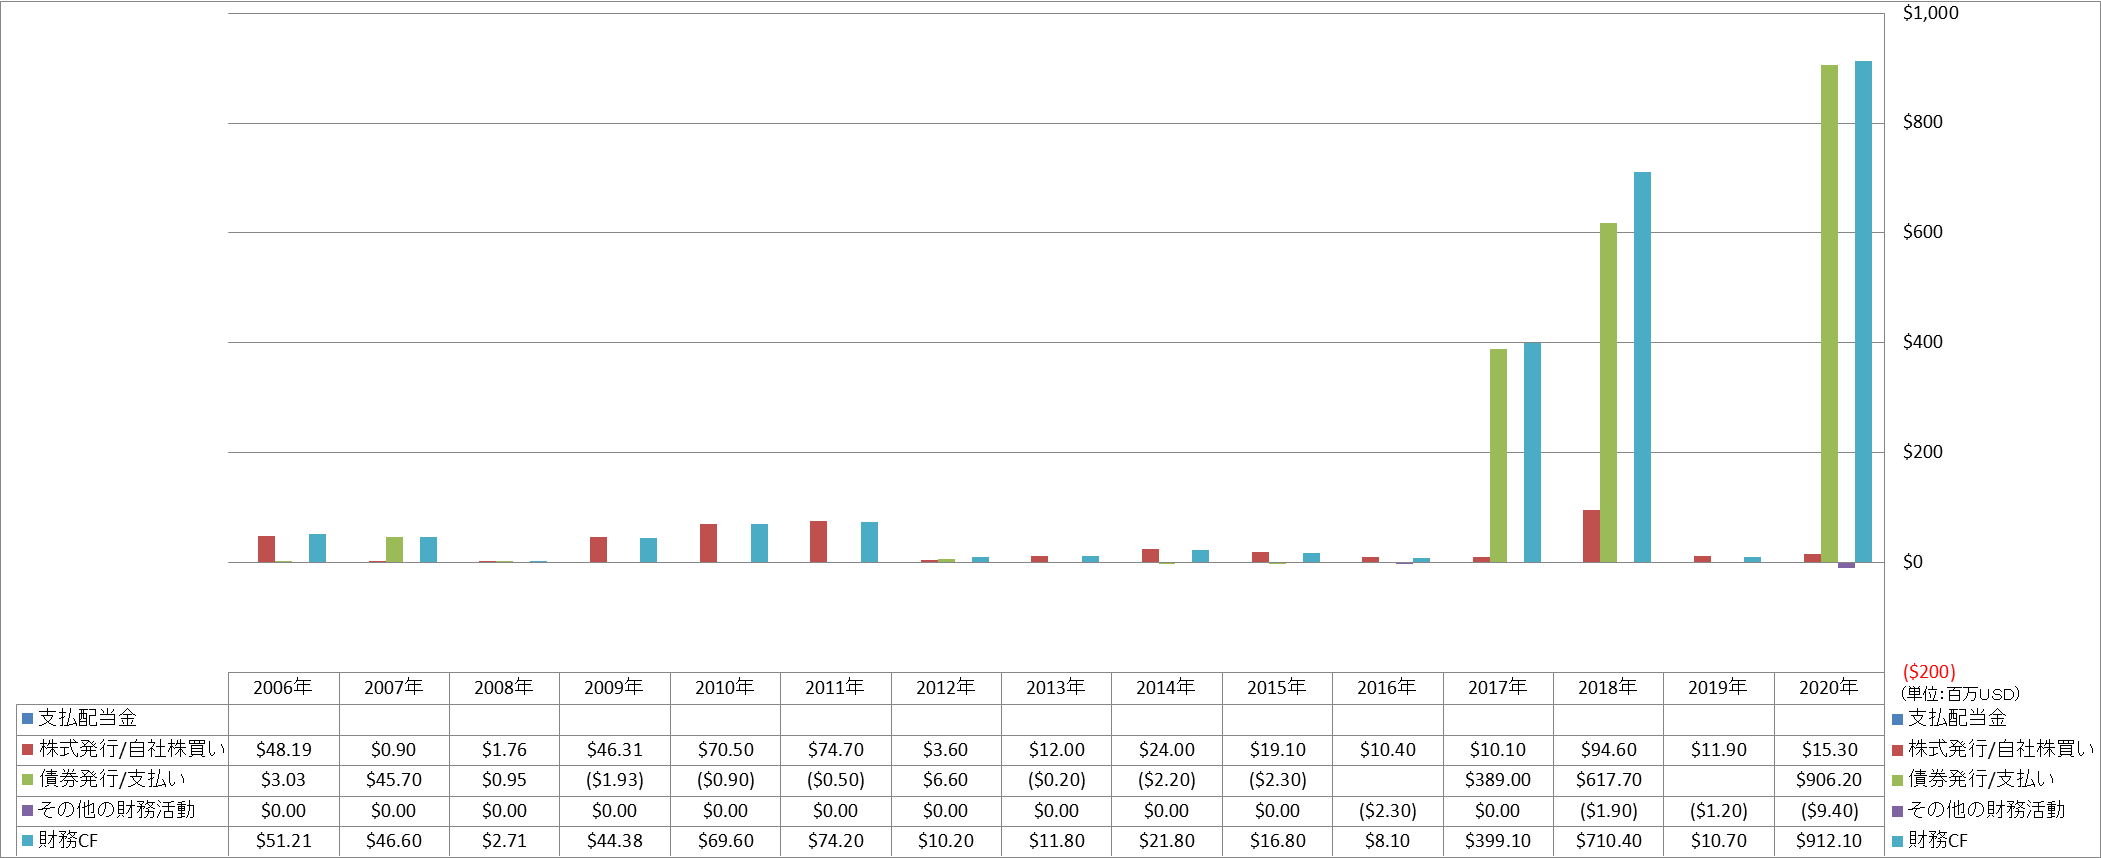Select the 債券発行/支払い entry in the right-side legend

pos(1973,780)
